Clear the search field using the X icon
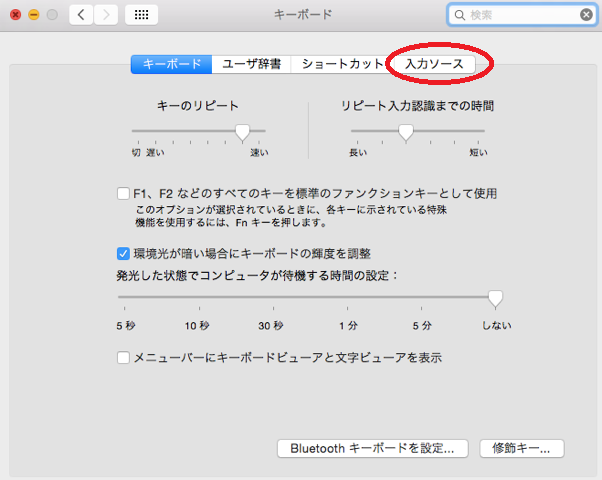 [x=586, y=15]
